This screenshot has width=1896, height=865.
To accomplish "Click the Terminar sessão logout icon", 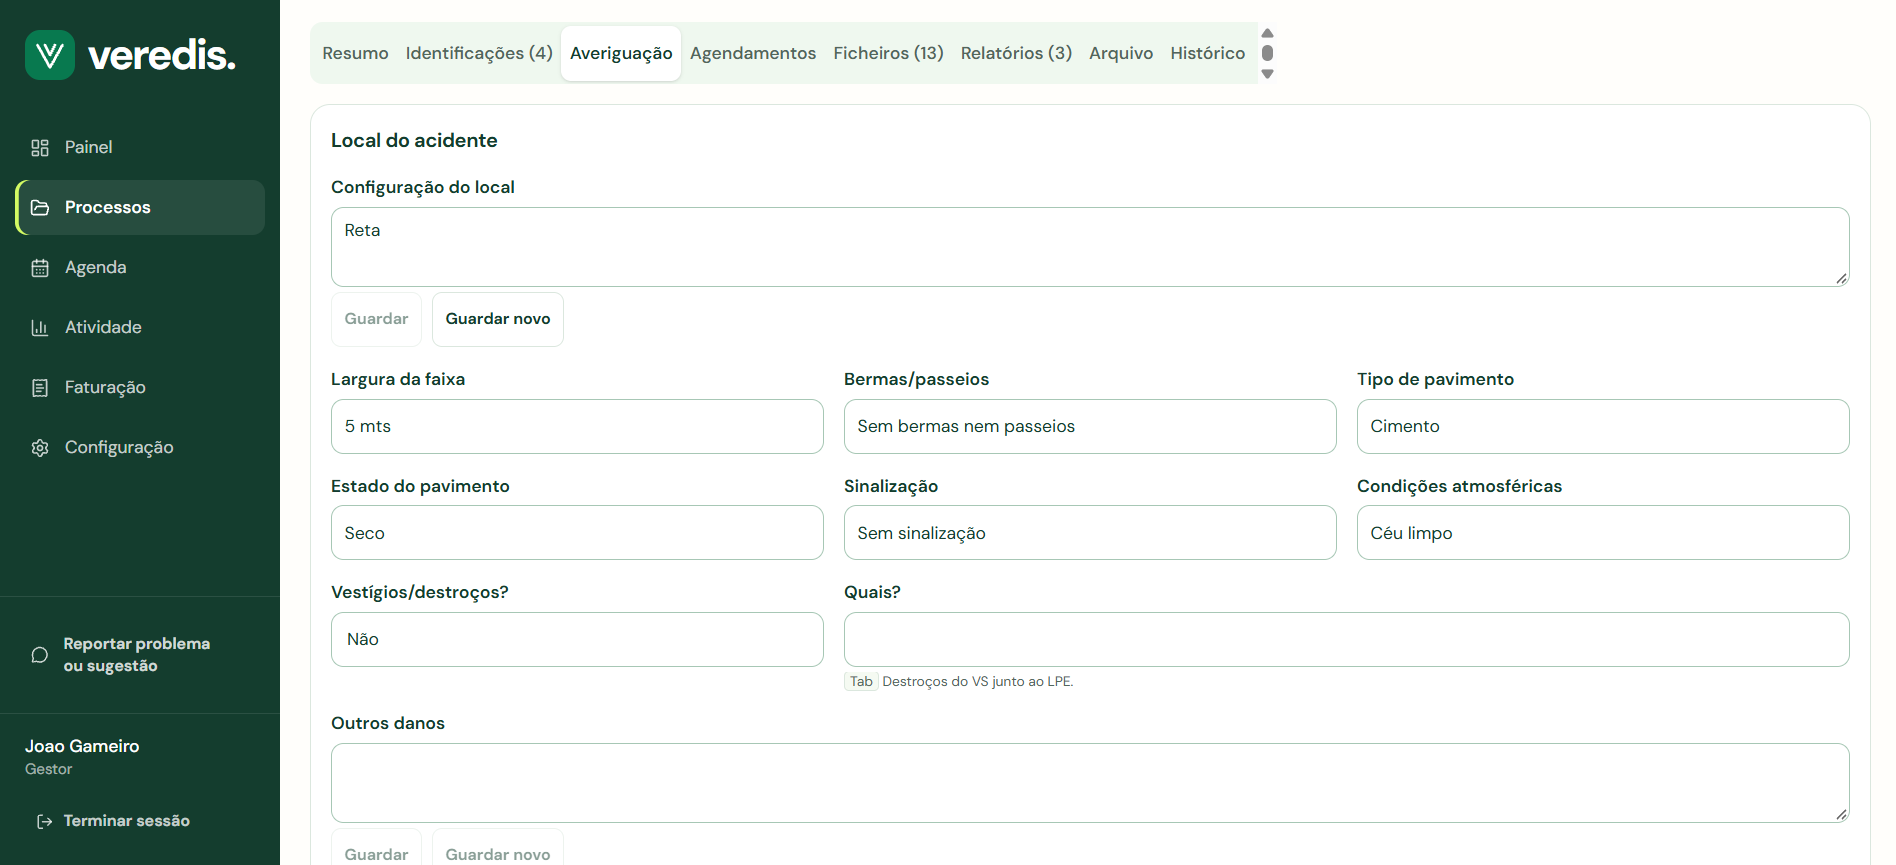I will pos(44,821).
